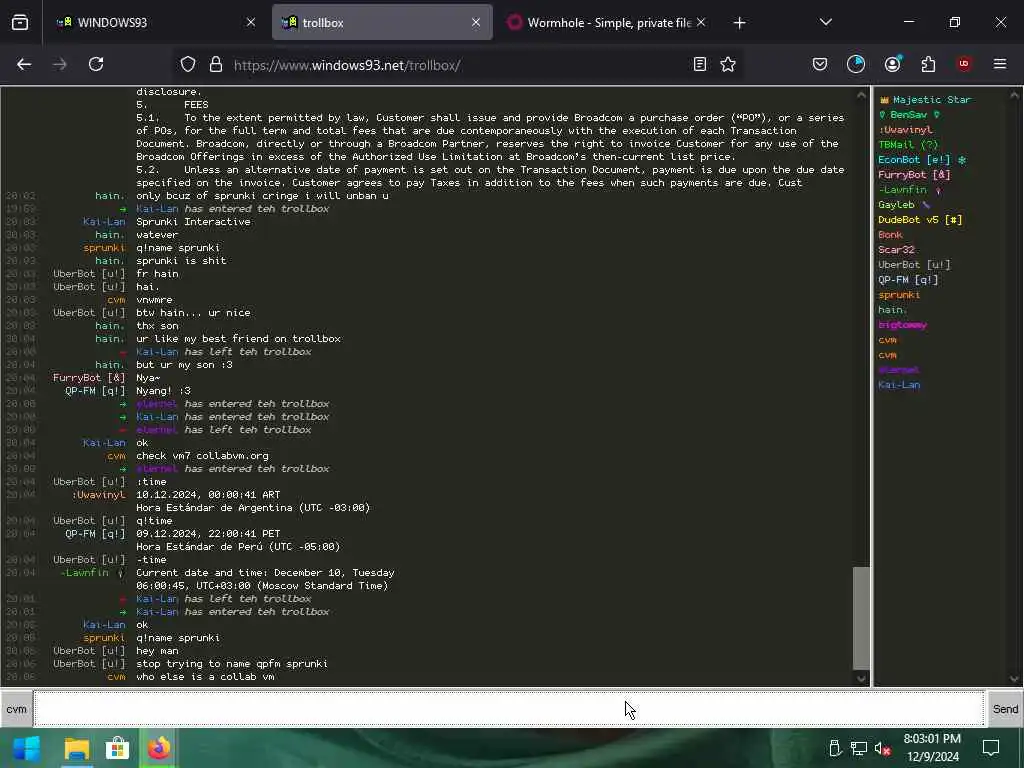The height and width of the screenshot is (768, 1024).
Task: Open the Extensions puzzle icon
Action: [928, 64]
